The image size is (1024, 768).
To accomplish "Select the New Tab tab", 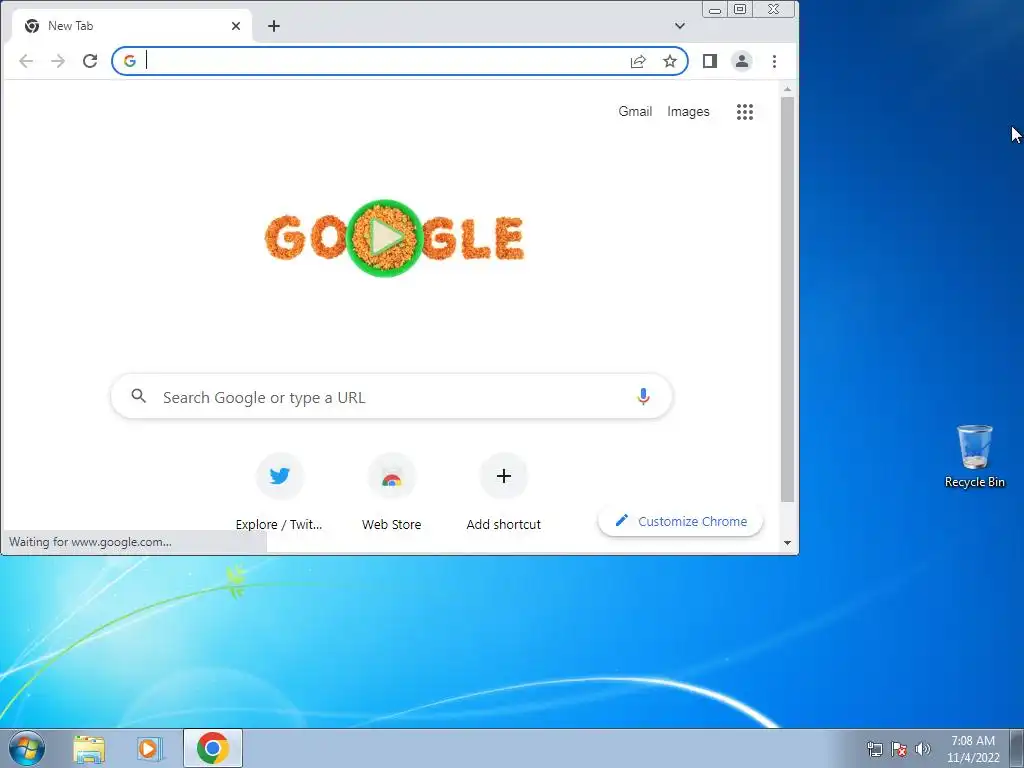I will click(131, 26).
